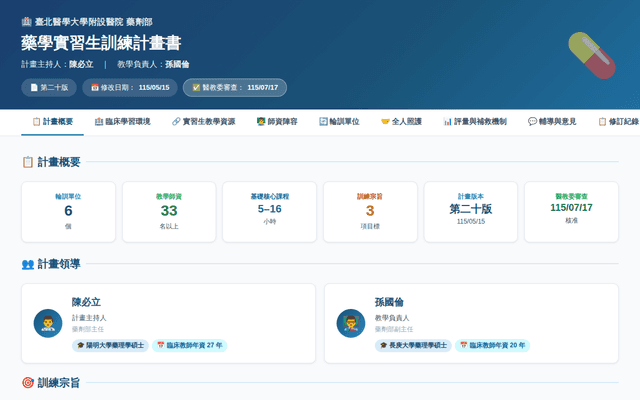Click the rotation icon on 輪訓單位 tab
This screenshot has height=400, width=640.
323,122
